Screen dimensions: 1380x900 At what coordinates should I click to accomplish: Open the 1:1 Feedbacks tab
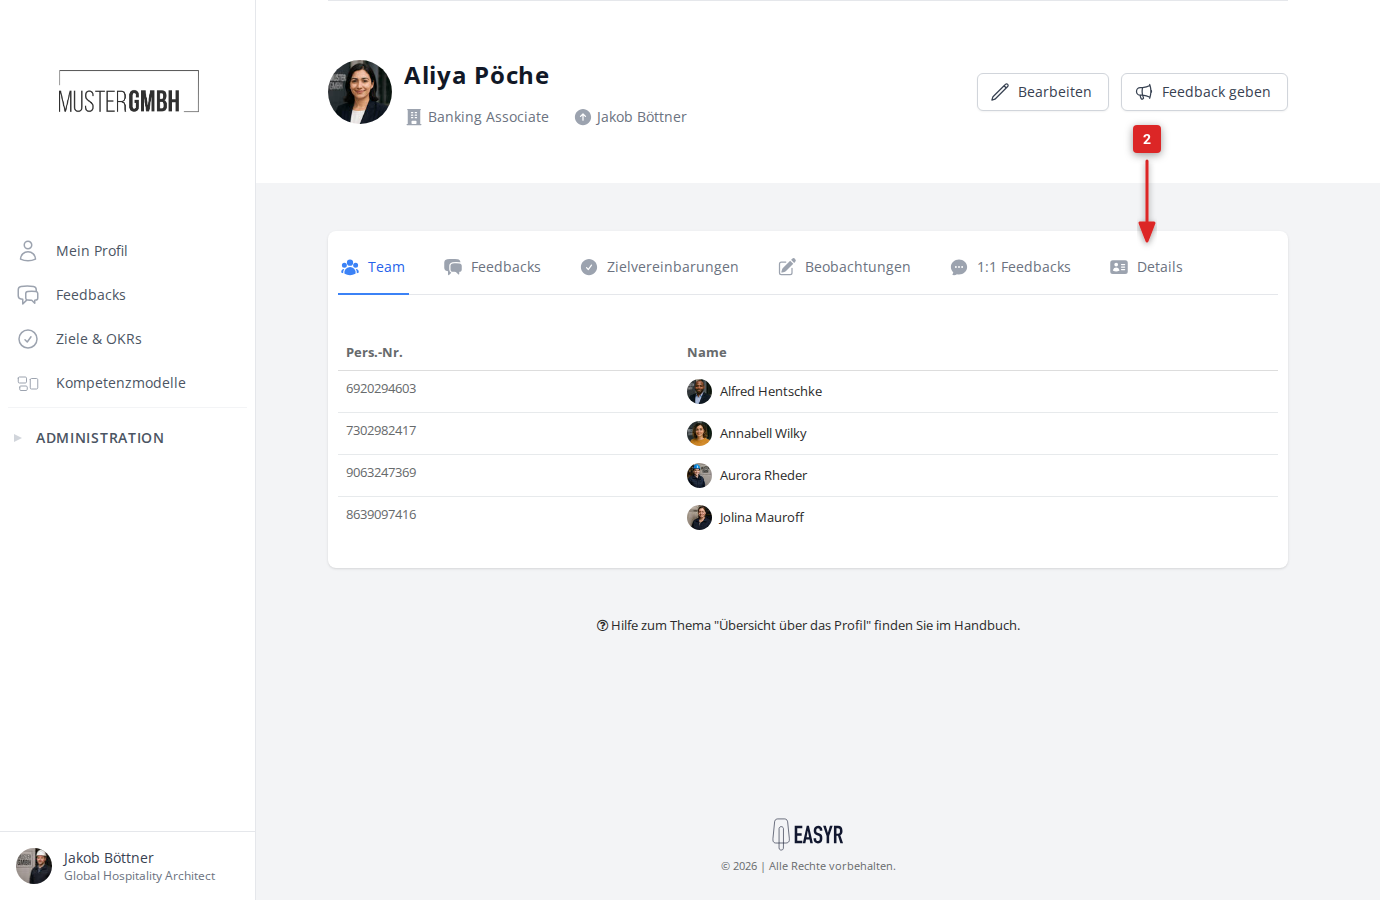(1010, 267)
